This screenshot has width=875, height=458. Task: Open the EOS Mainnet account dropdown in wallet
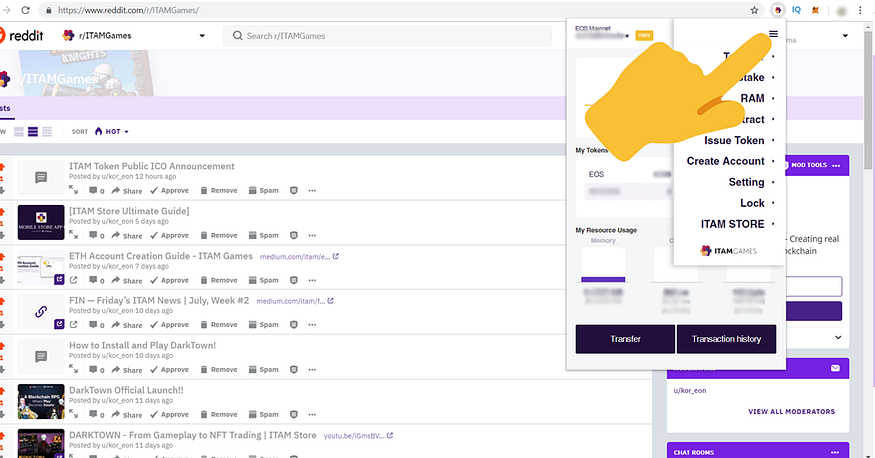627,36
